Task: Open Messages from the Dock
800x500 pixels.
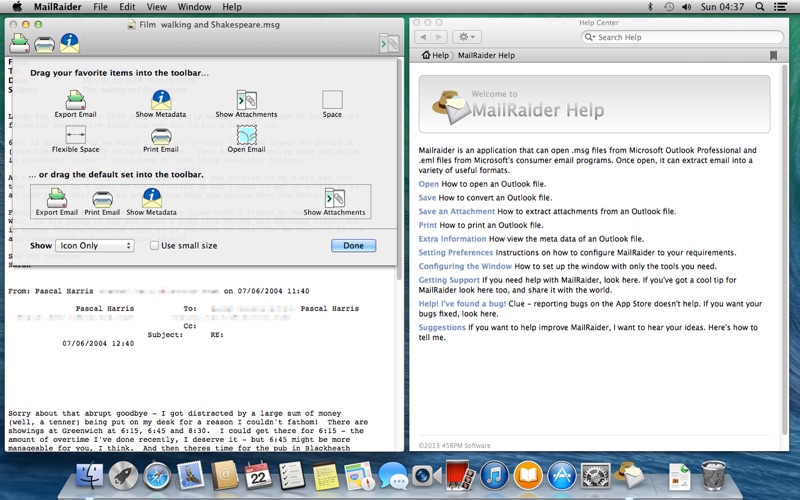Action: 393,475
